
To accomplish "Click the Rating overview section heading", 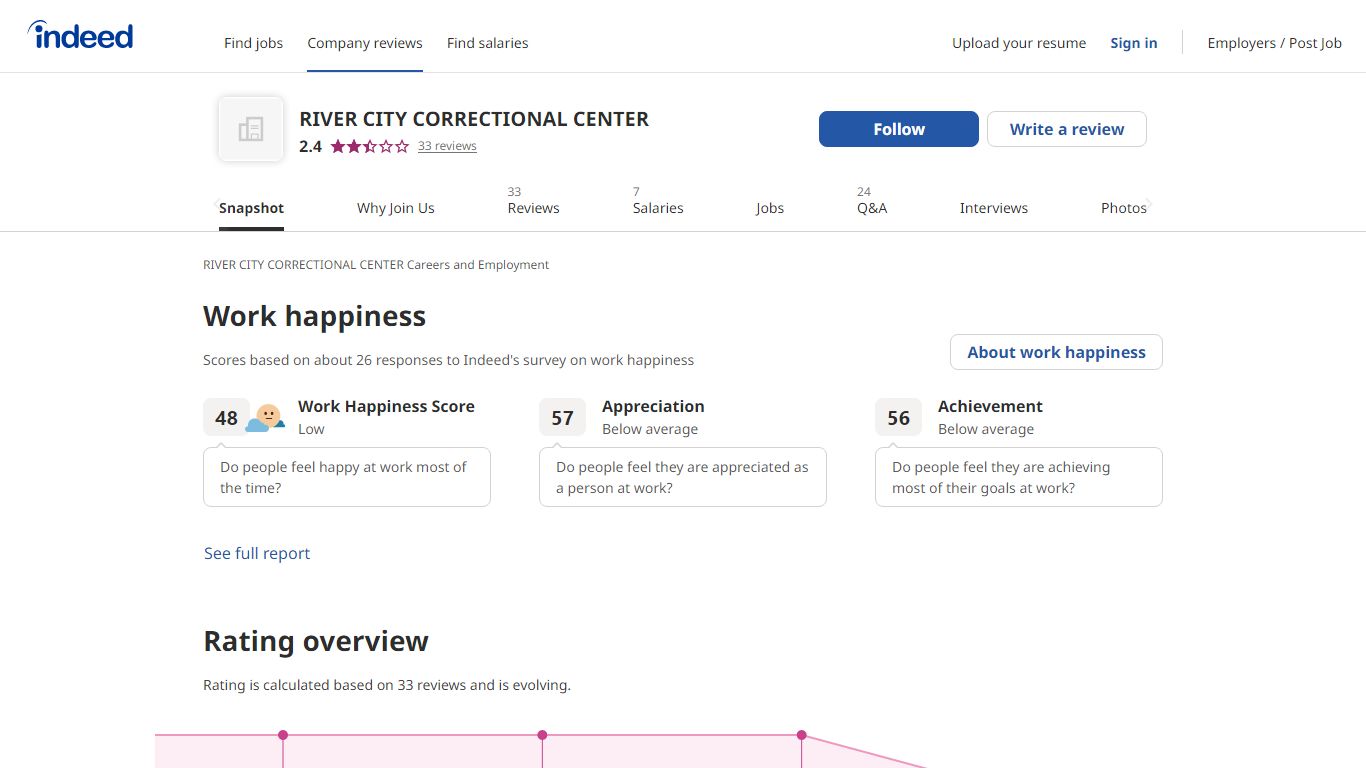I will coord(316,641).
